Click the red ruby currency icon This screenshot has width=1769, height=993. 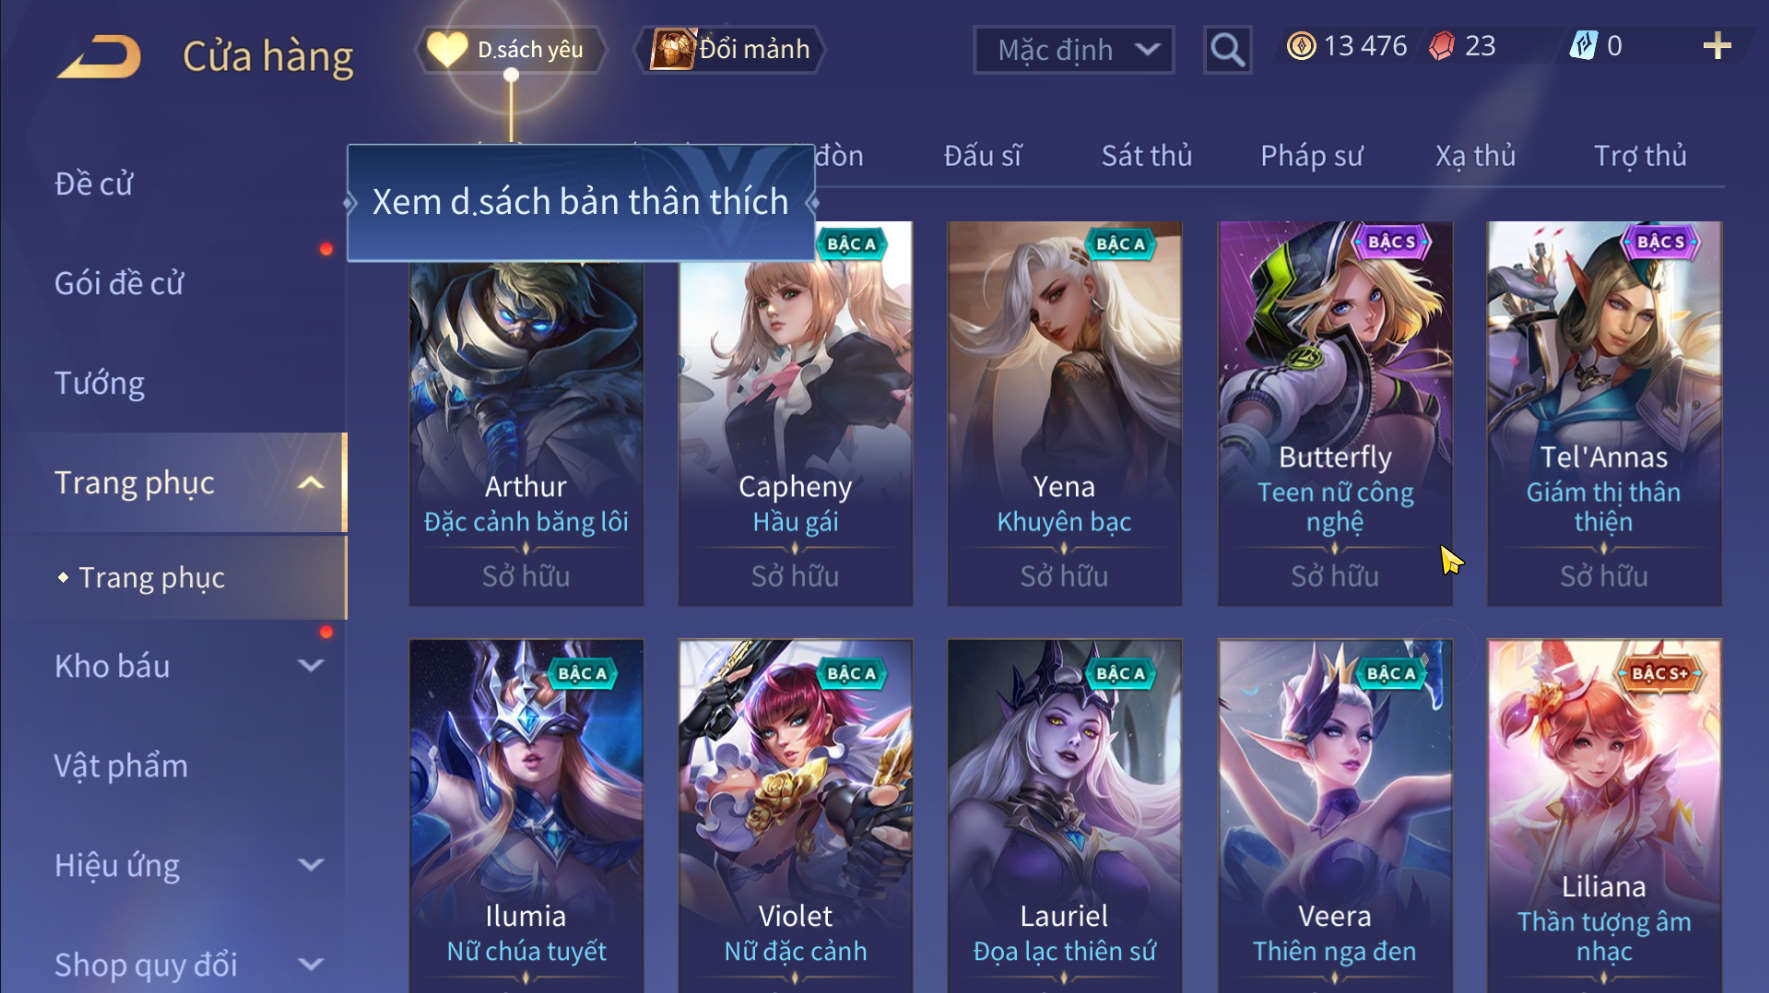tap(1441, 46)
